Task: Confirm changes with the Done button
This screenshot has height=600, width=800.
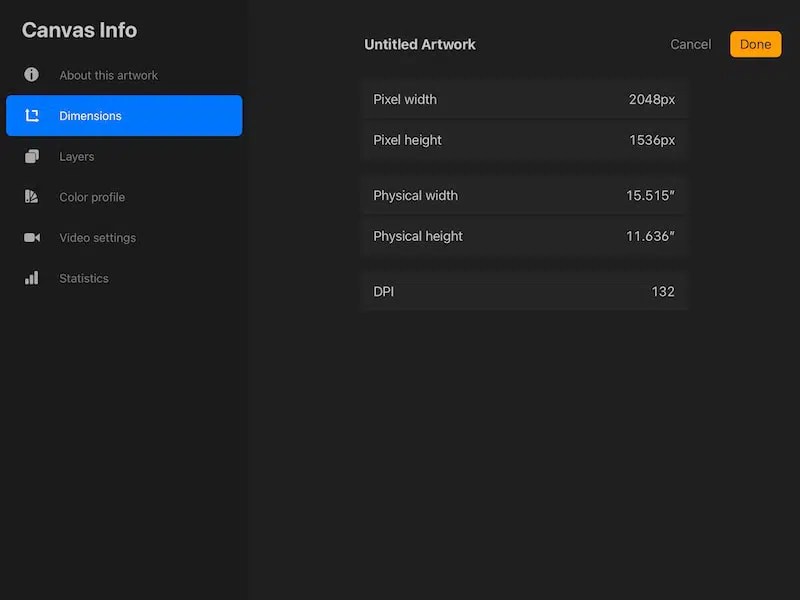Action: 755,44
